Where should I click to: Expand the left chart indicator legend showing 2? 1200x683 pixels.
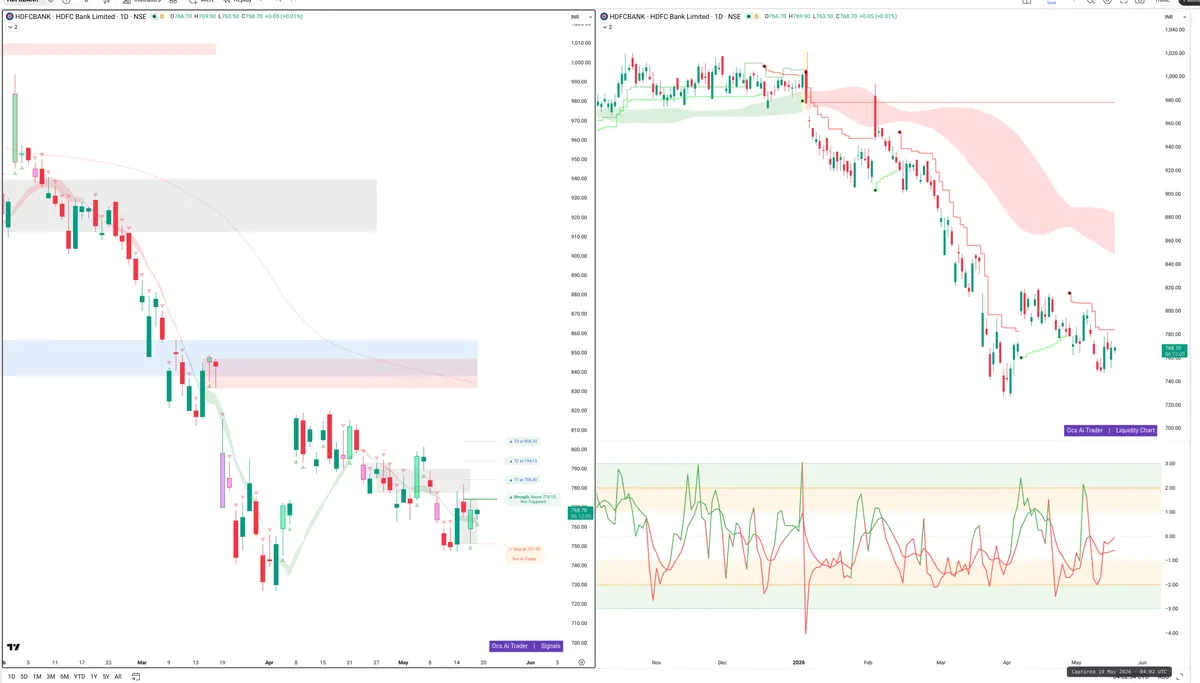[x=11, y=27]
